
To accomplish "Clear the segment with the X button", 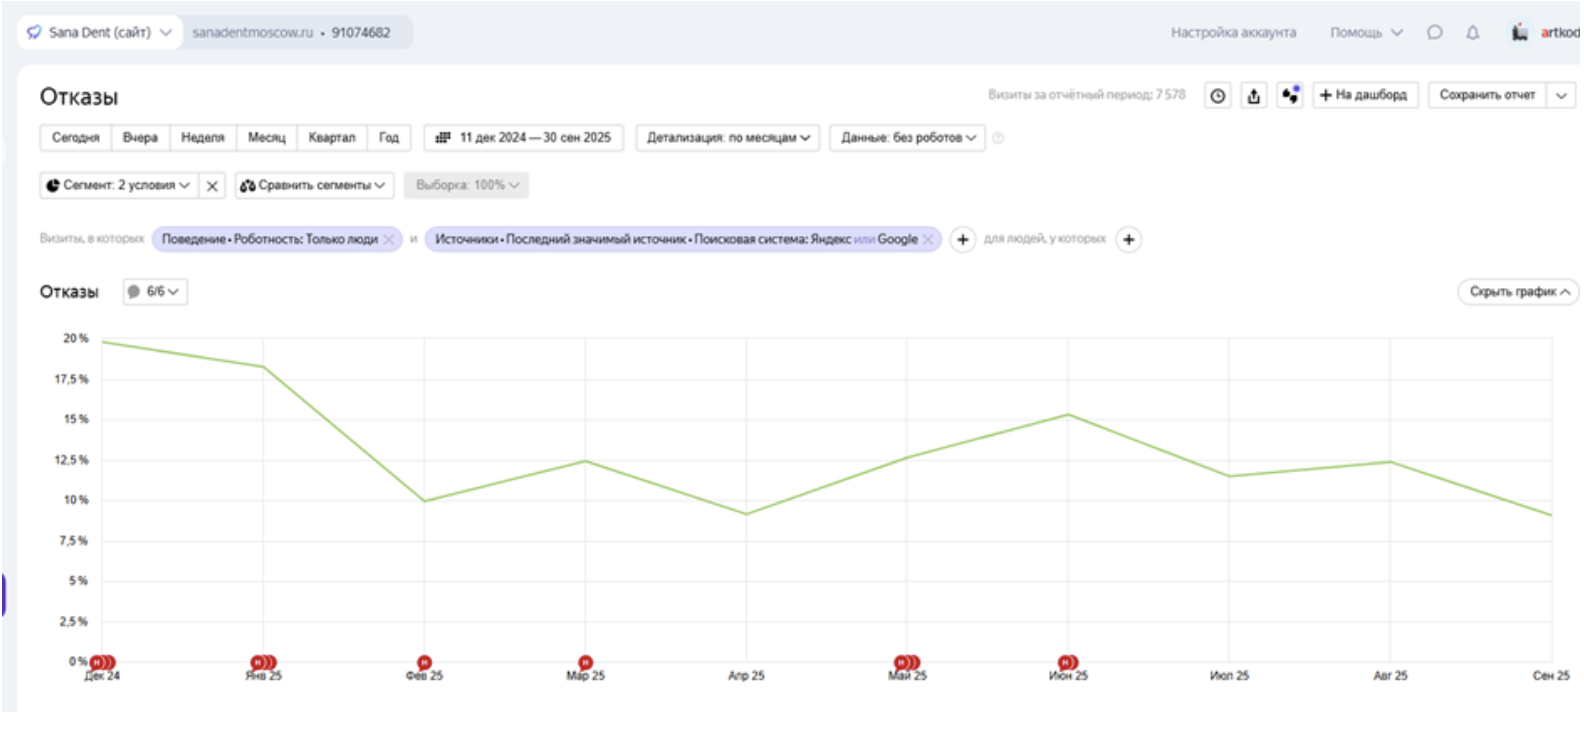I will click(212, 186).
